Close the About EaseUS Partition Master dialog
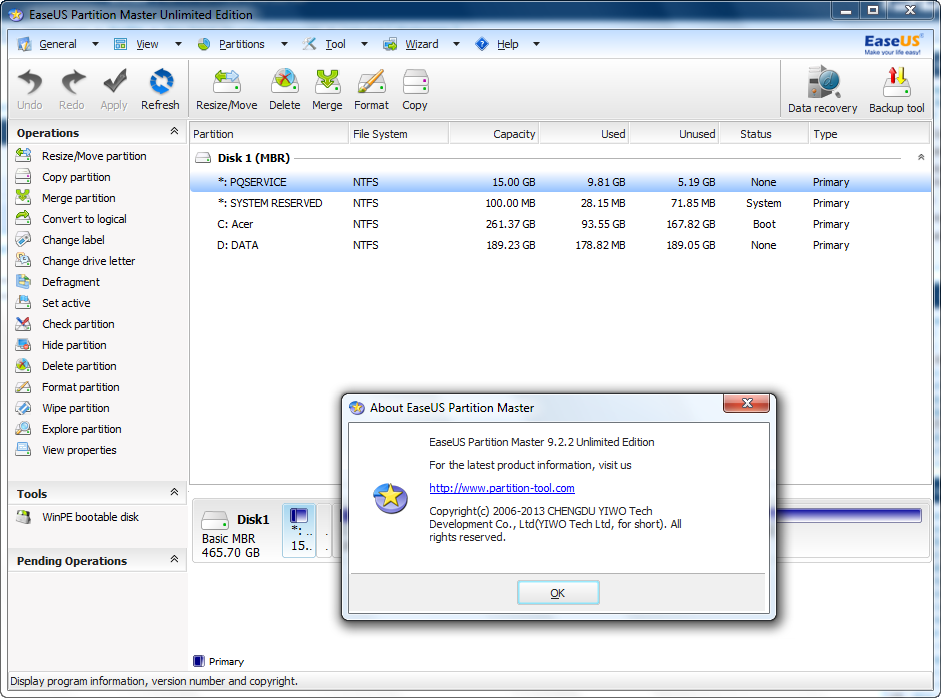The height and width of the screenshot is (698, 941). pos(747,403)
